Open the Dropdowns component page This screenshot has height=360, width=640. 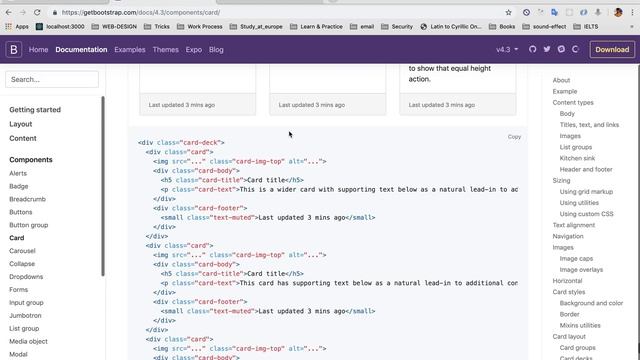pos(26,277)
